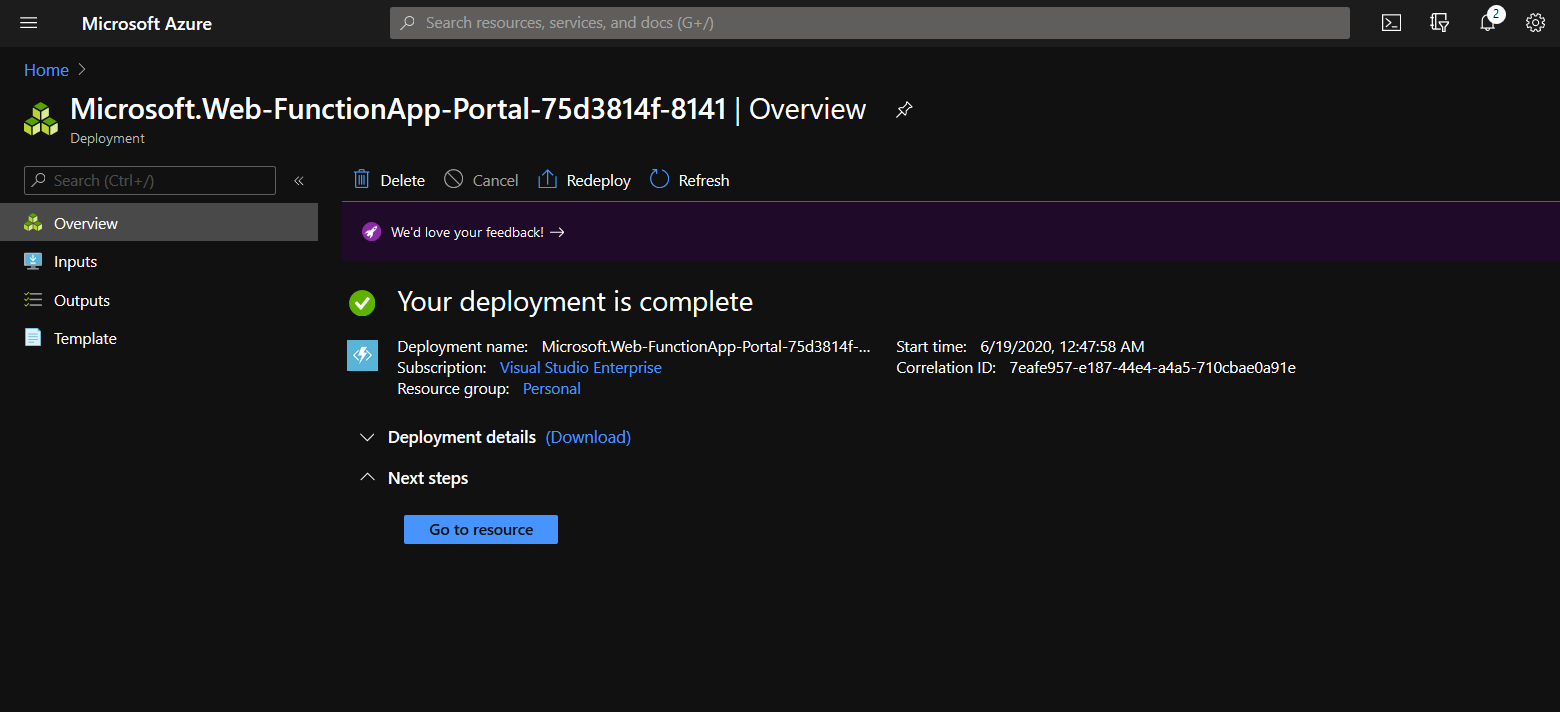Image resolution: width=1560 pixels, height=712 pixels.
Task: Open the Notifications bell
Action: (x=1487, y=22)
